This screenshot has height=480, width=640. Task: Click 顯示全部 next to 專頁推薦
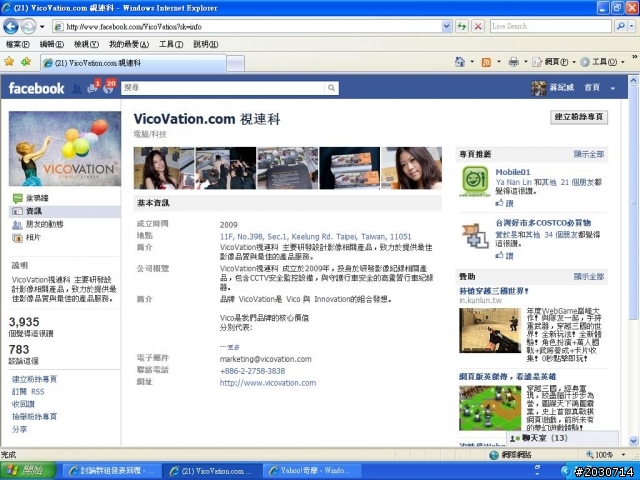click(x=589, y=154)
